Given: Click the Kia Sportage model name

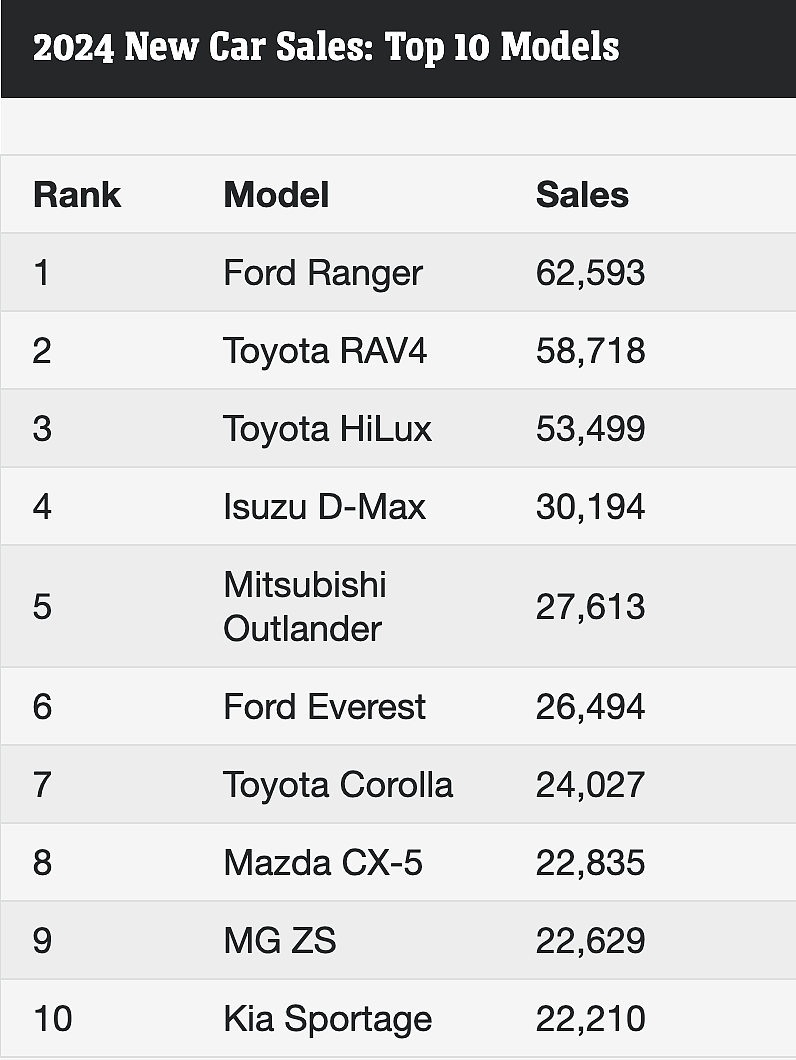Looking at the screenshot, I should (x=328, y=1019).
